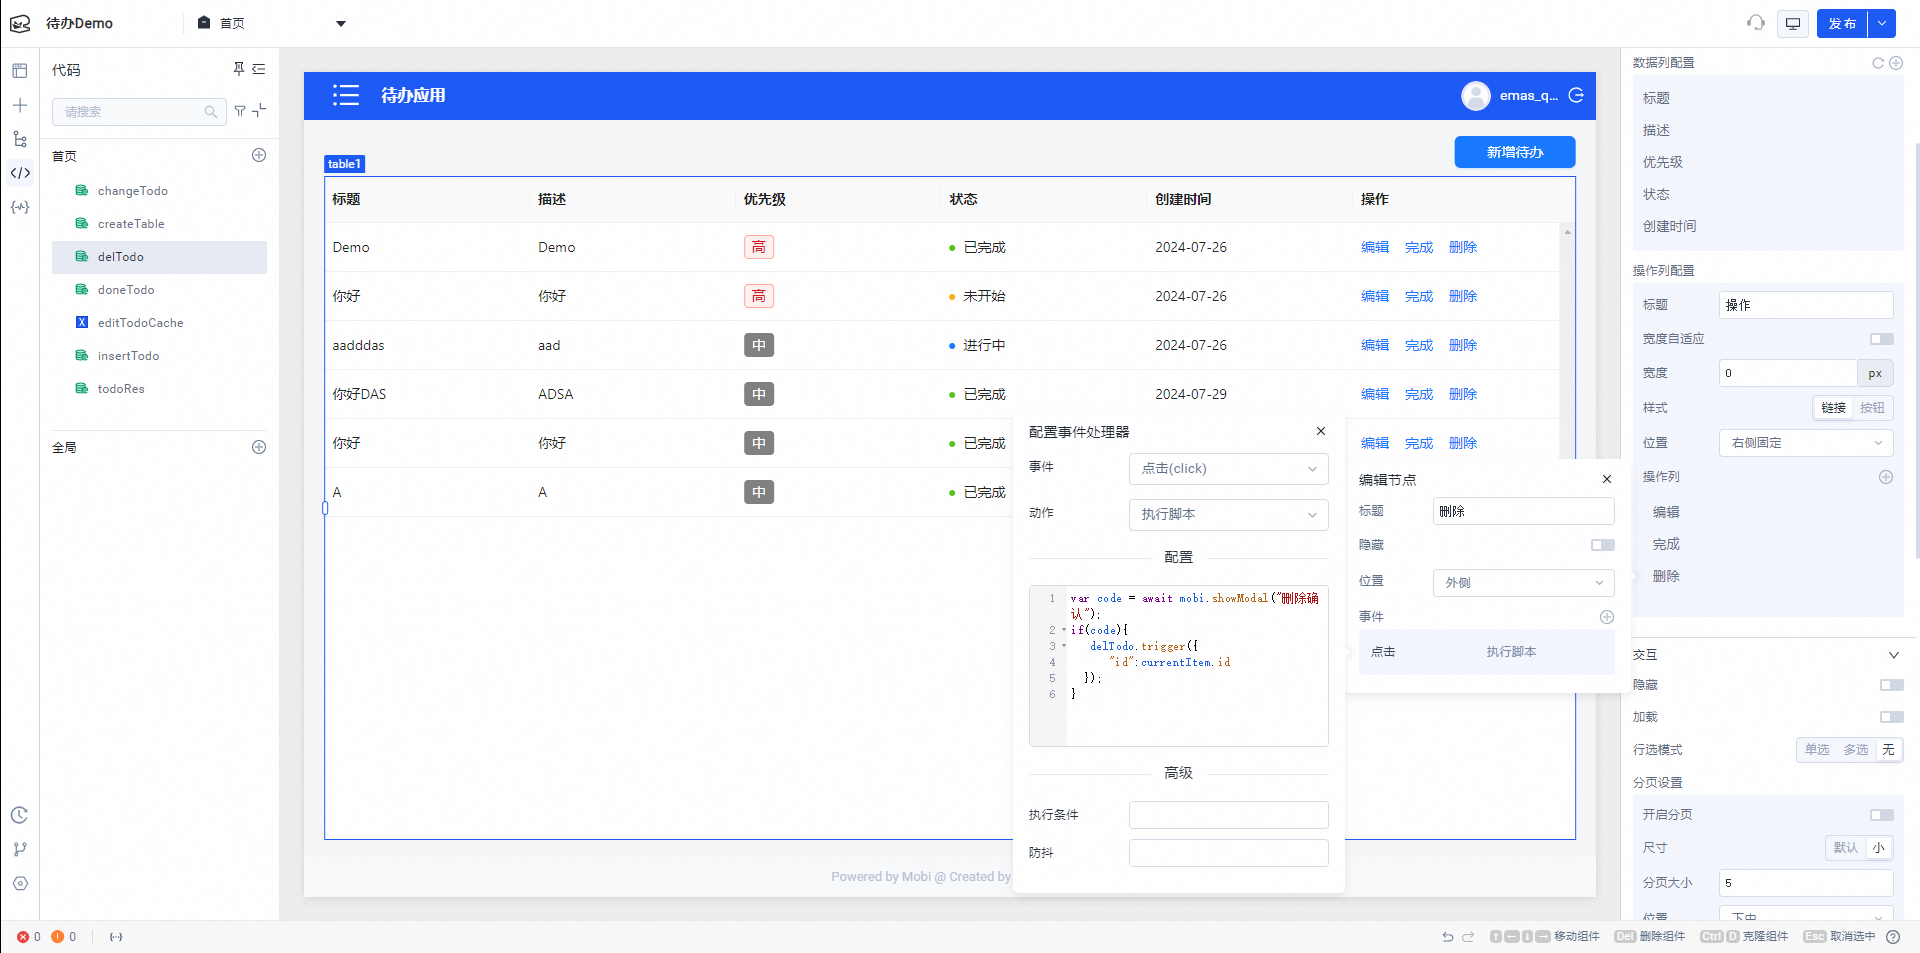This screenshot has width=1920, height=953.
Task: Click the desktop preview icon in top bar
Action: click(x=1793, y=23)
